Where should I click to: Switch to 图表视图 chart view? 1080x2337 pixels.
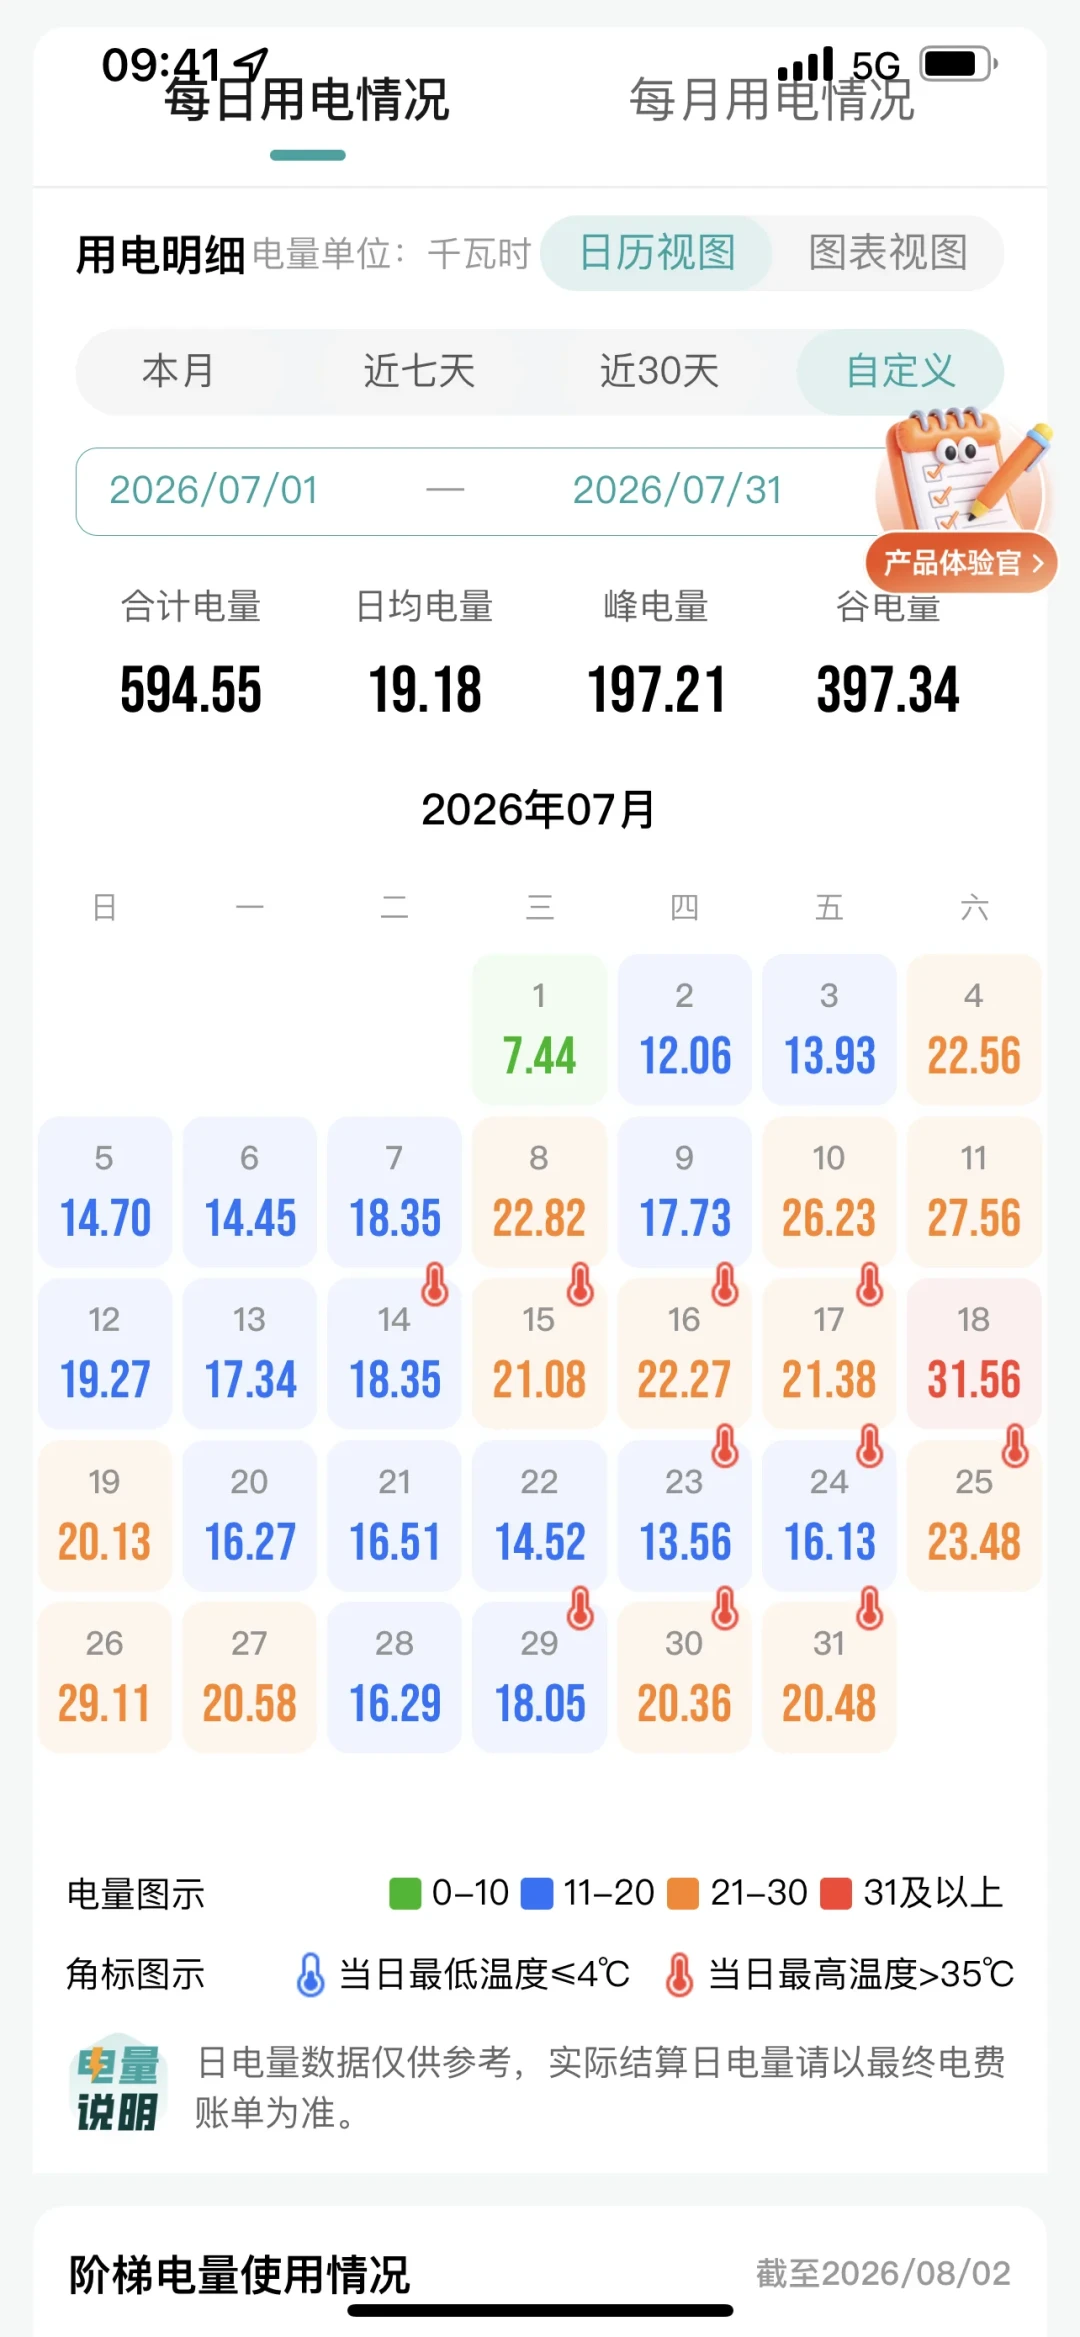pyautogui.click(x=887, y=253)
